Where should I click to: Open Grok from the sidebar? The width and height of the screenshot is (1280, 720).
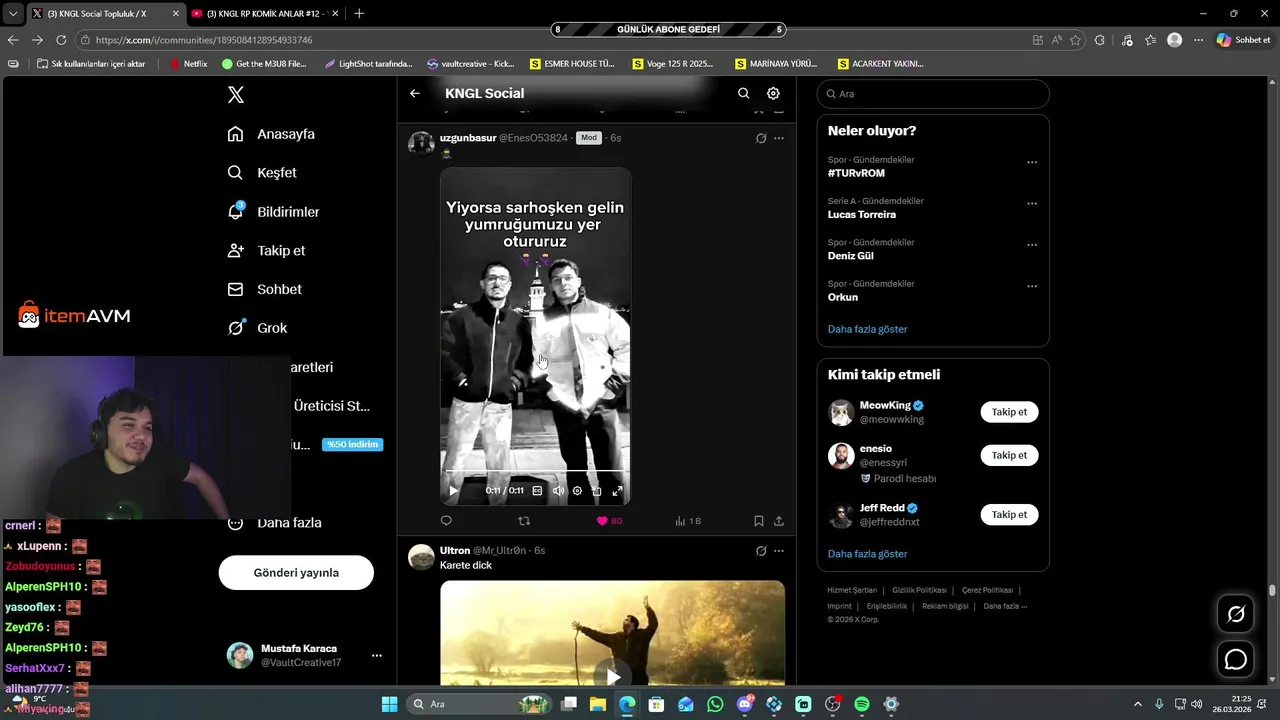pos(257,328)
